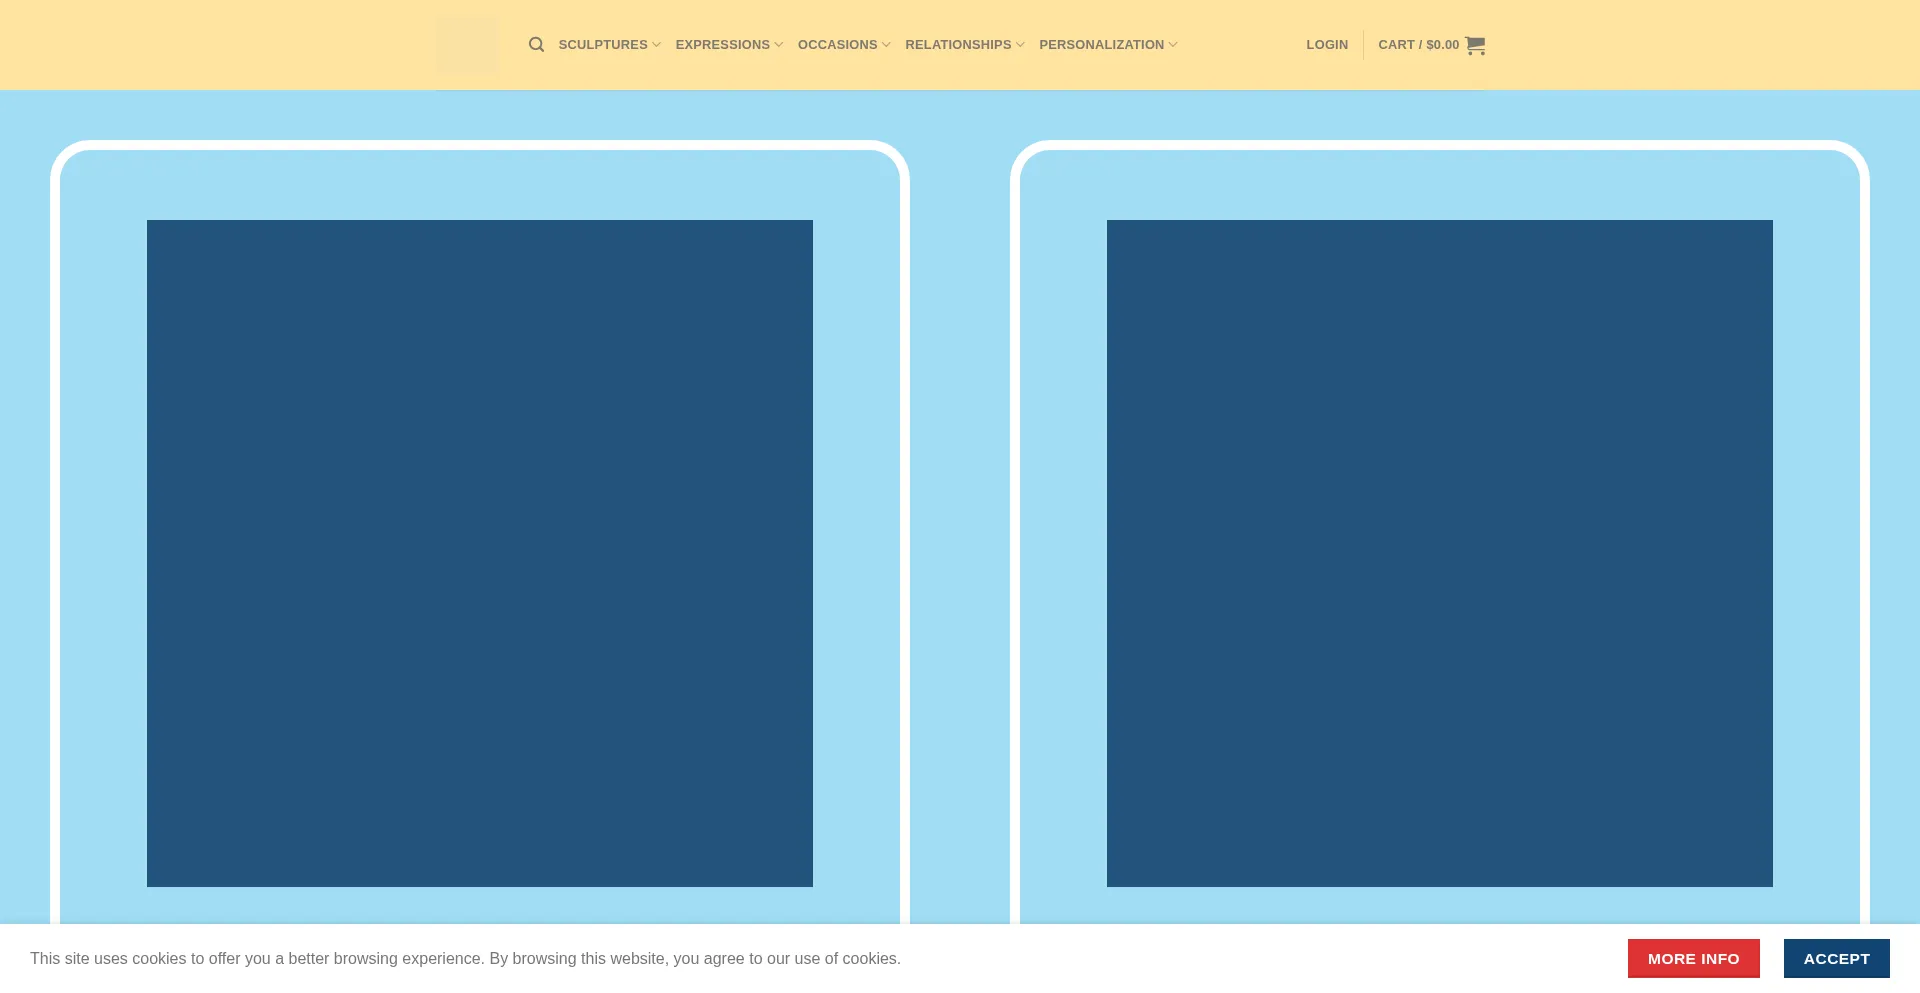
Task: Click the site logo in header
Action: click(466, 45)
